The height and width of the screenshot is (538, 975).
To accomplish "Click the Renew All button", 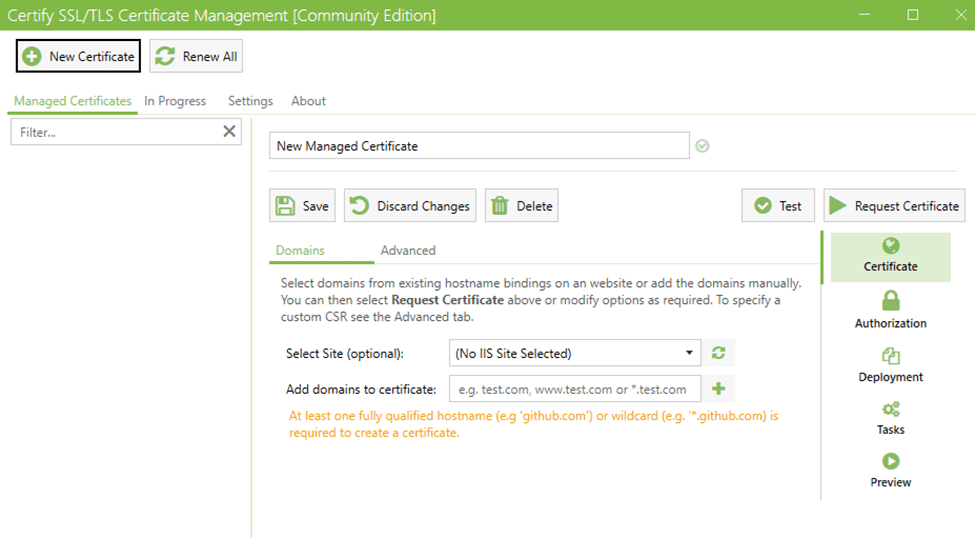I will 196,56.
